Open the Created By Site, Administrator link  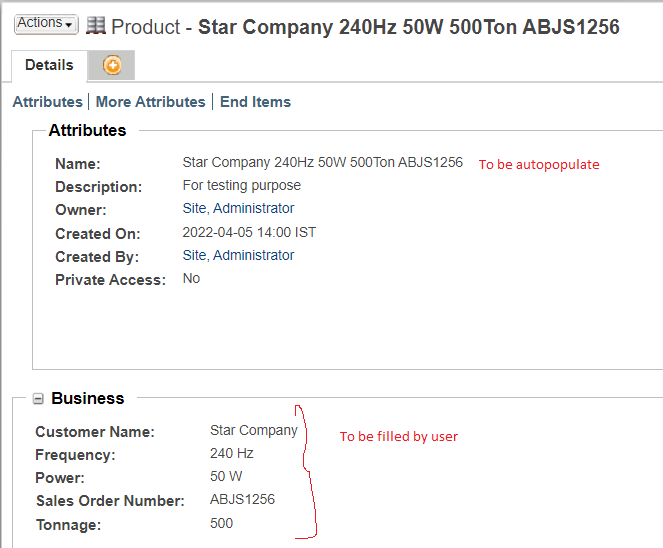click(238, 256)
